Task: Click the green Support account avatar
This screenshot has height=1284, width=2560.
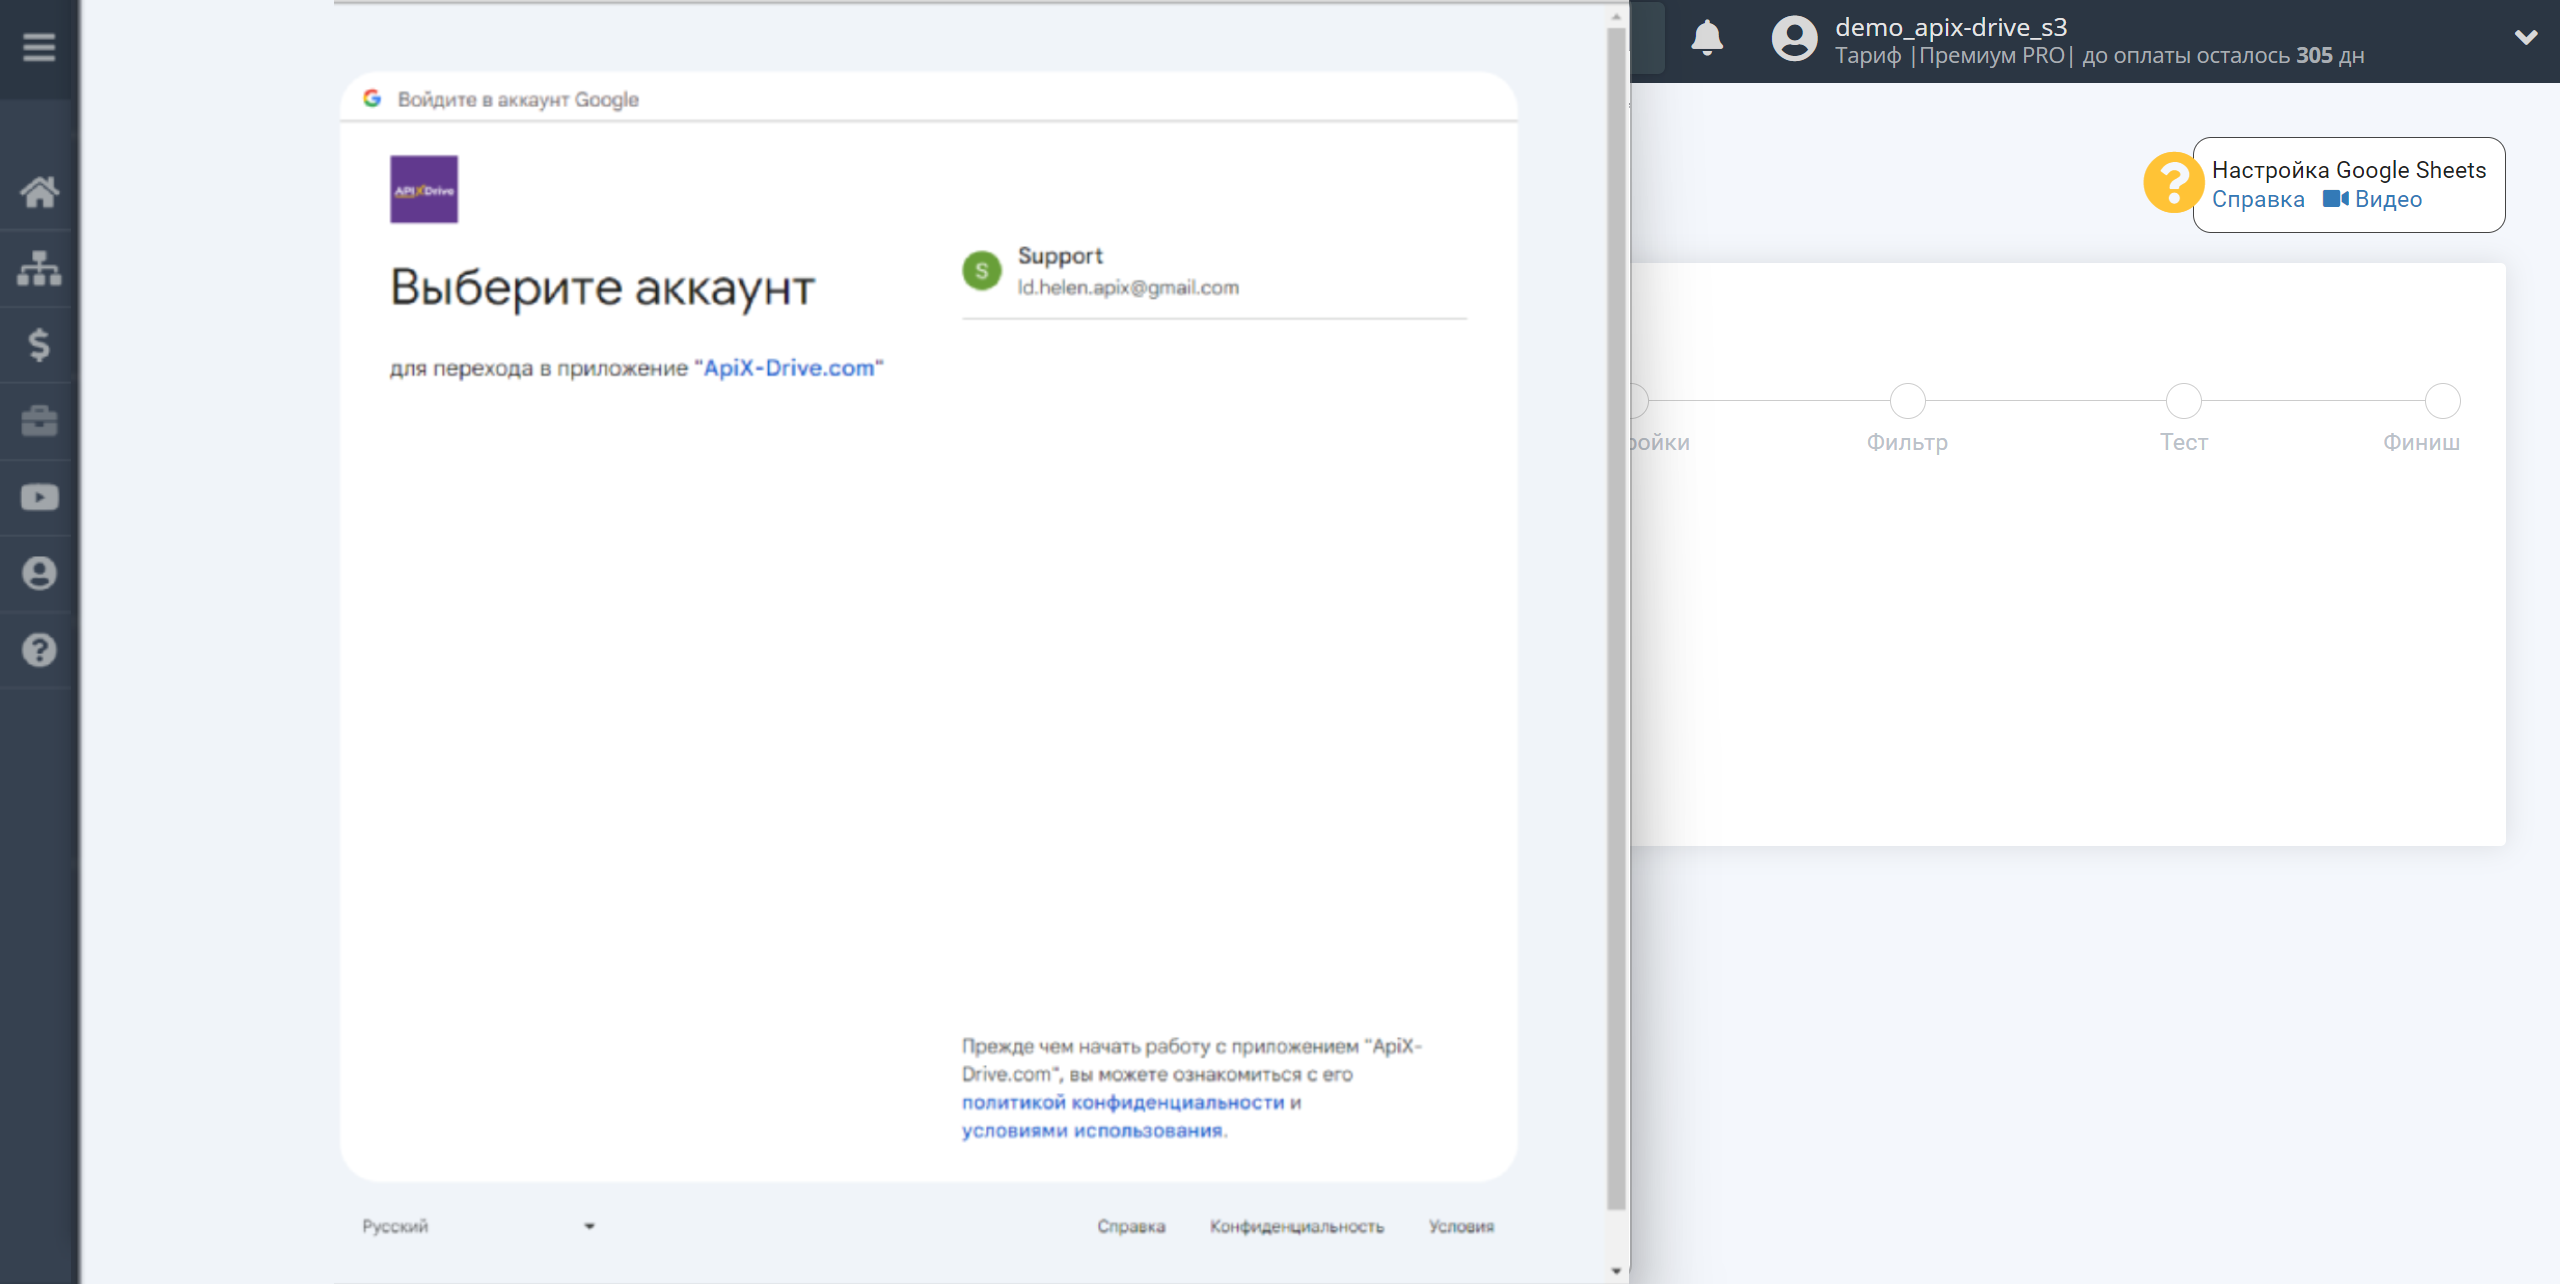Action: click(981, 271)
